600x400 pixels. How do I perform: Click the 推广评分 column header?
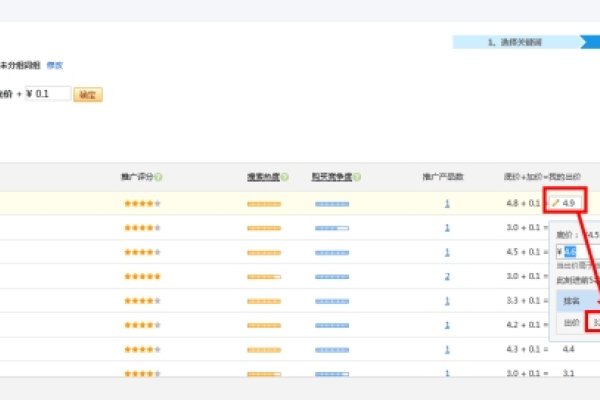(x=138, y=177)
